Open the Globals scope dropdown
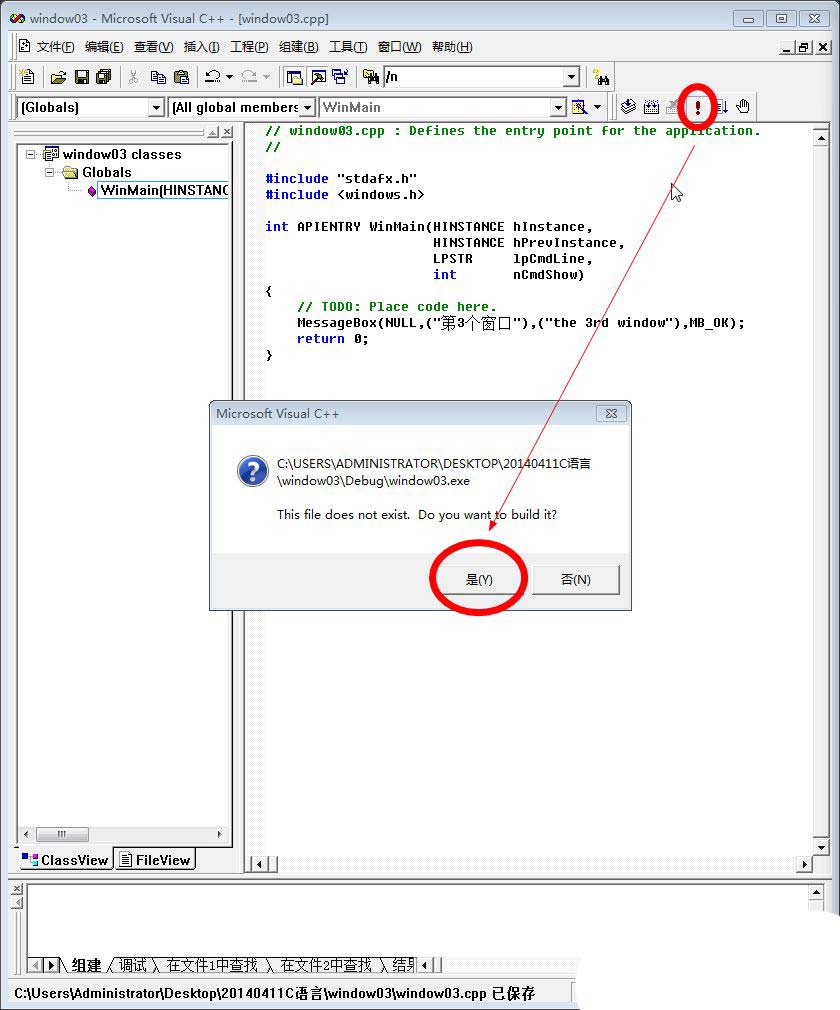 (x=155, y=107)
